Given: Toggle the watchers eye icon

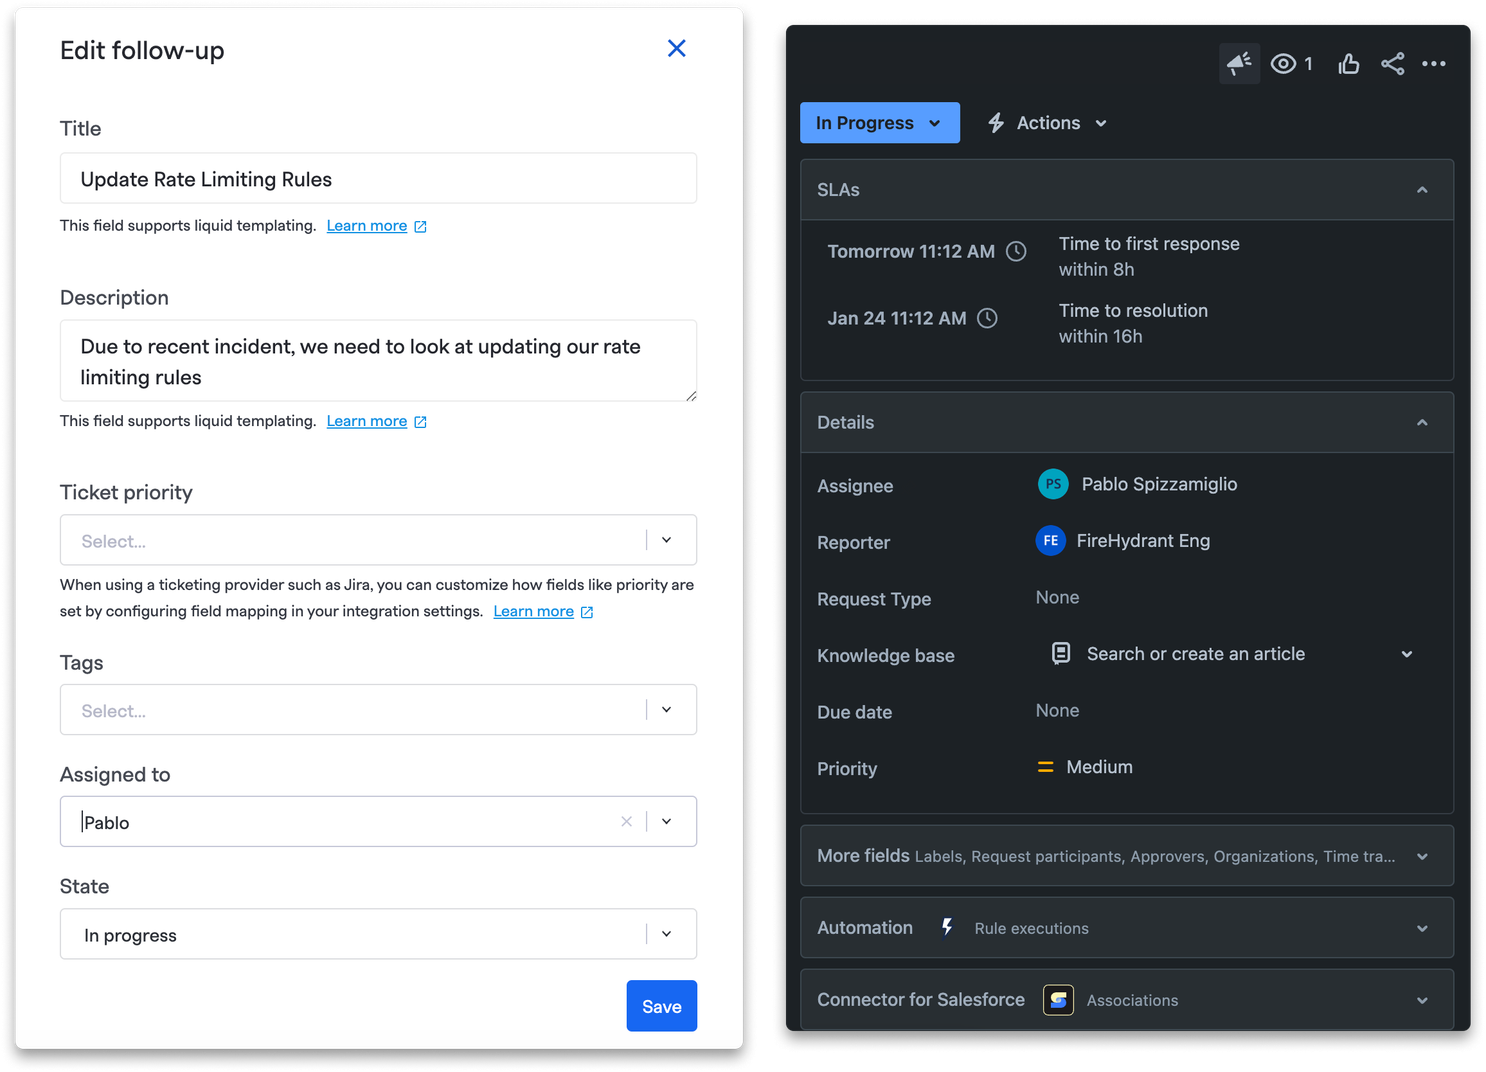Looking at the screenshot, I should pyautogui.click(x=1283, y=64).
